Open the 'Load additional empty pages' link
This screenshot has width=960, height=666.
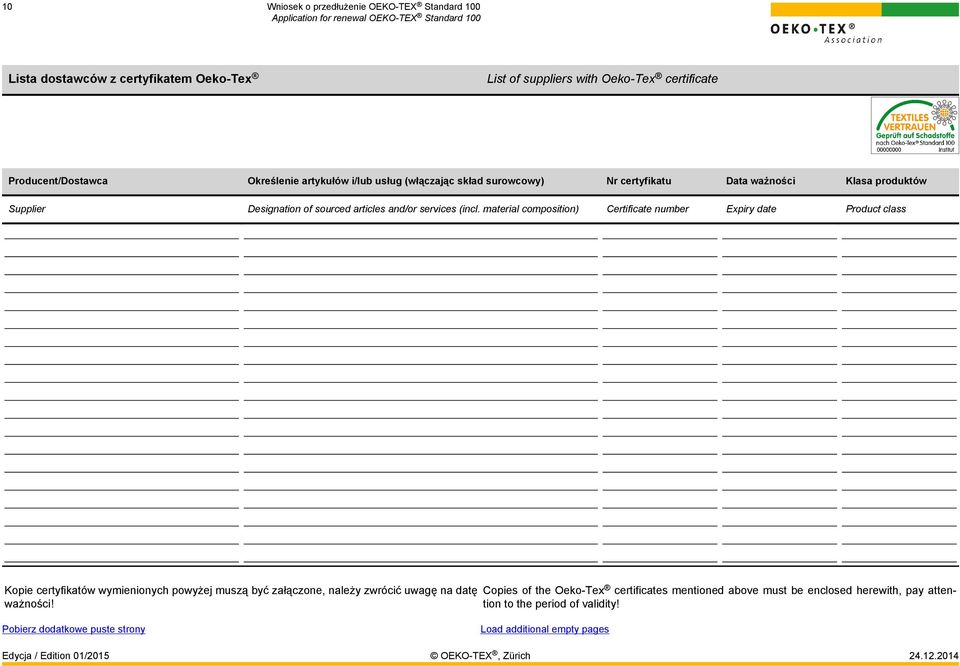[x=544, y=629]
